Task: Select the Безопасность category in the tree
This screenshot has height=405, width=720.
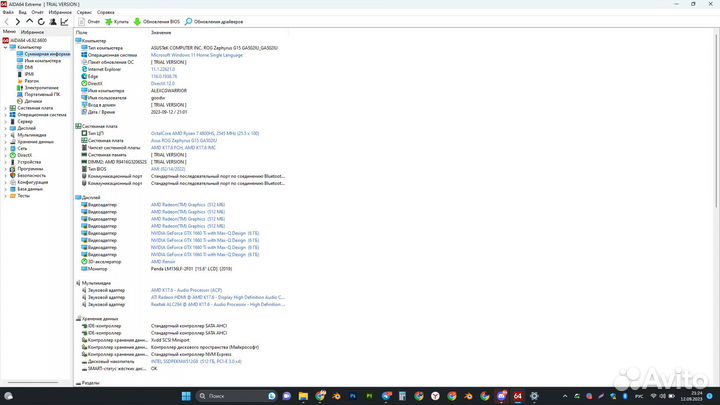Action: tap(31, 175)
